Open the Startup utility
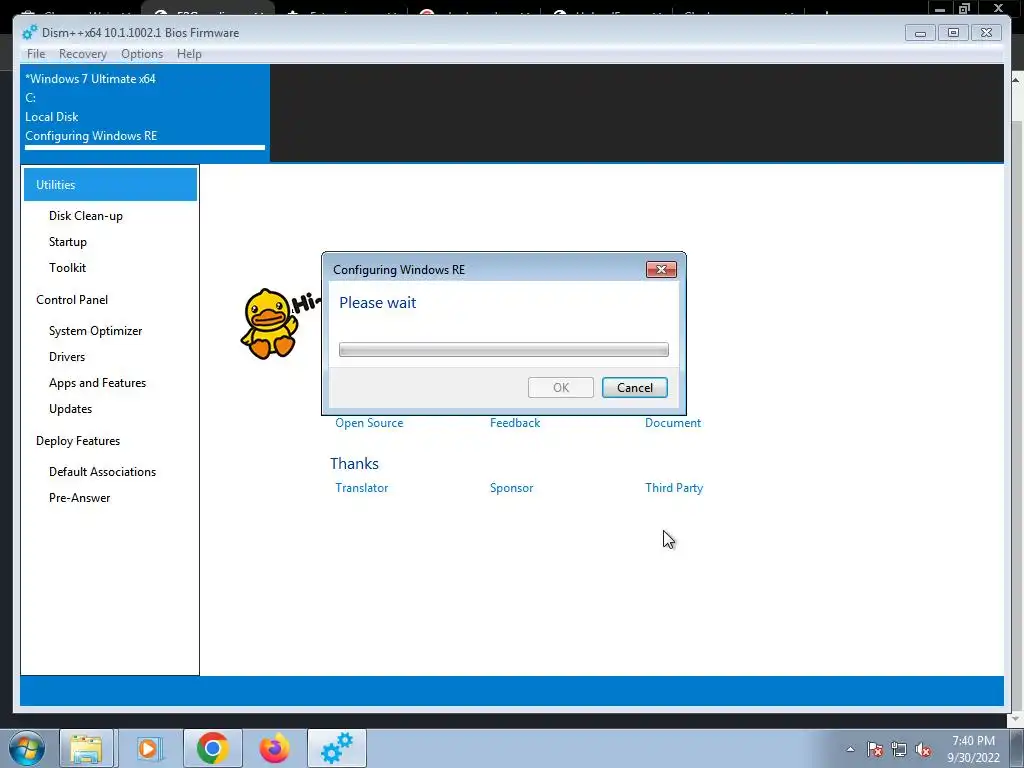Viewport: 1024px width, 768px height. coord(67,242)
